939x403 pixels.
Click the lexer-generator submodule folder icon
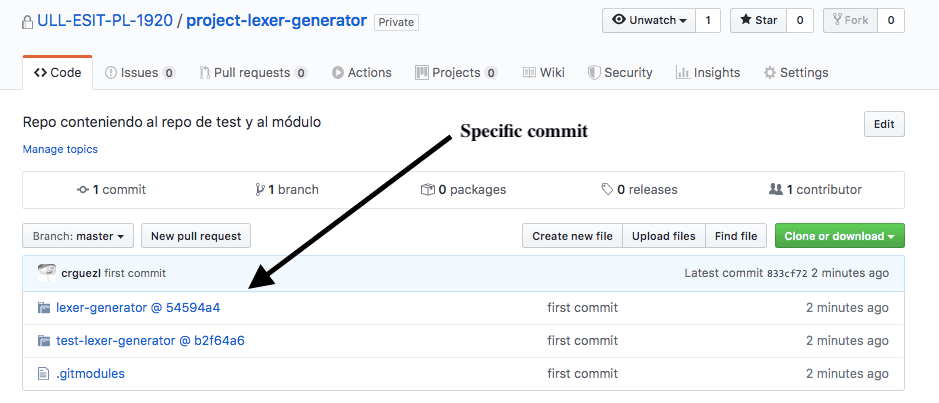pos(43,308)
